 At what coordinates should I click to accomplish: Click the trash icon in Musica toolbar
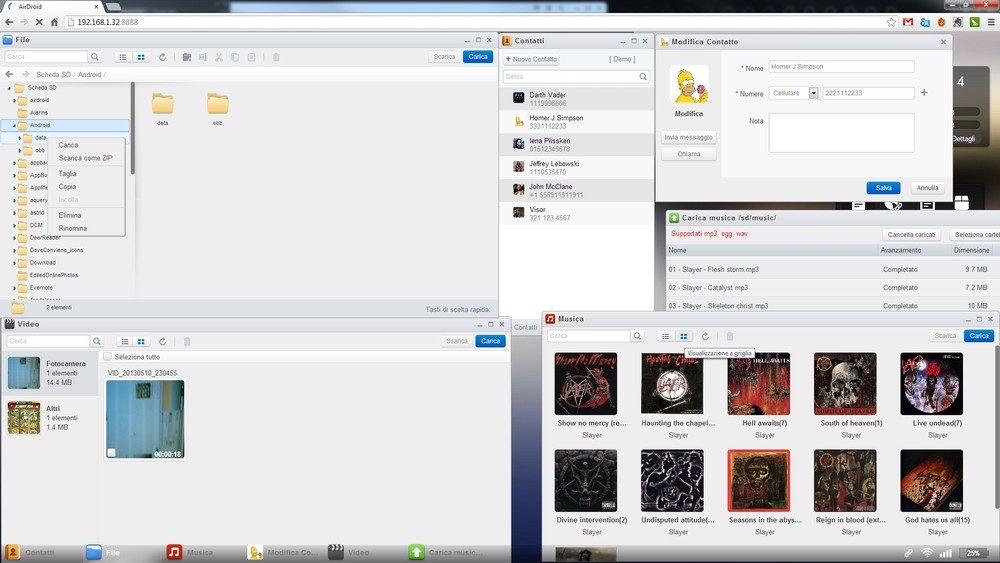(730, 336)
